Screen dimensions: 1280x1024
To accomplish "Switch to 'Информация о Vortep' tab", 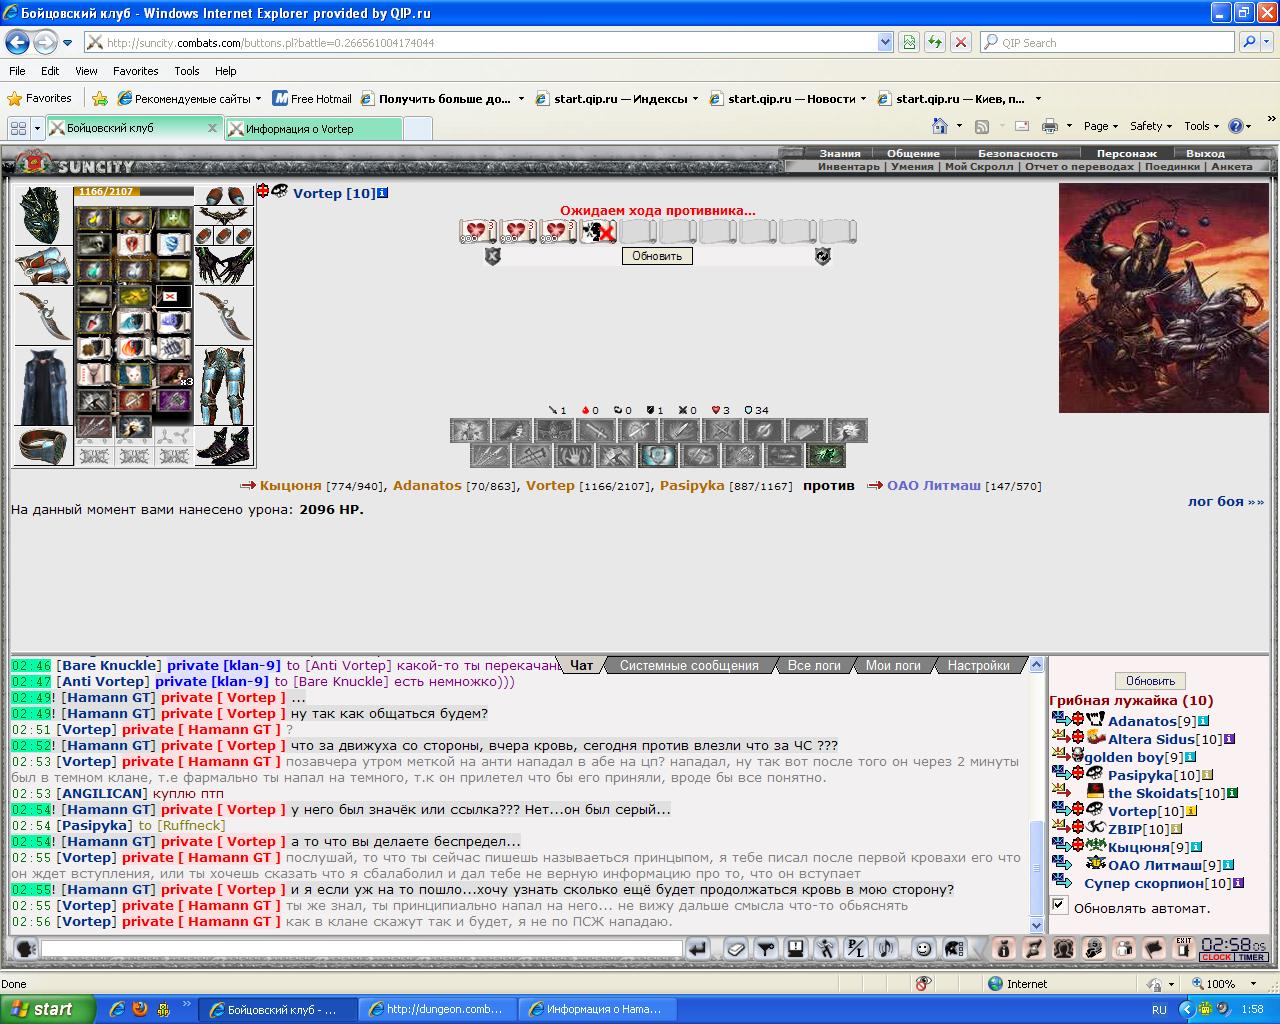I will tap(312, 129).
